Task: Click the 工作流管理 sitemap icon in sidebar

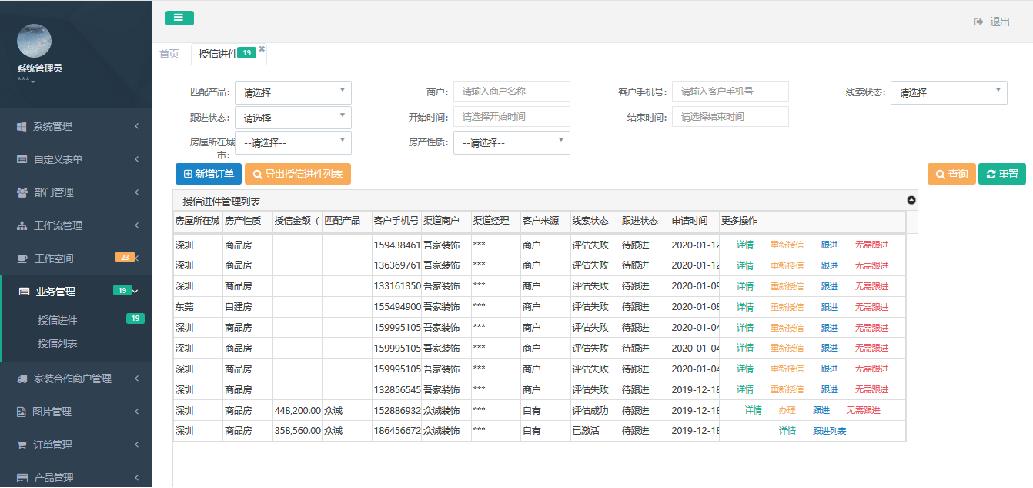Action: [21, 225]
